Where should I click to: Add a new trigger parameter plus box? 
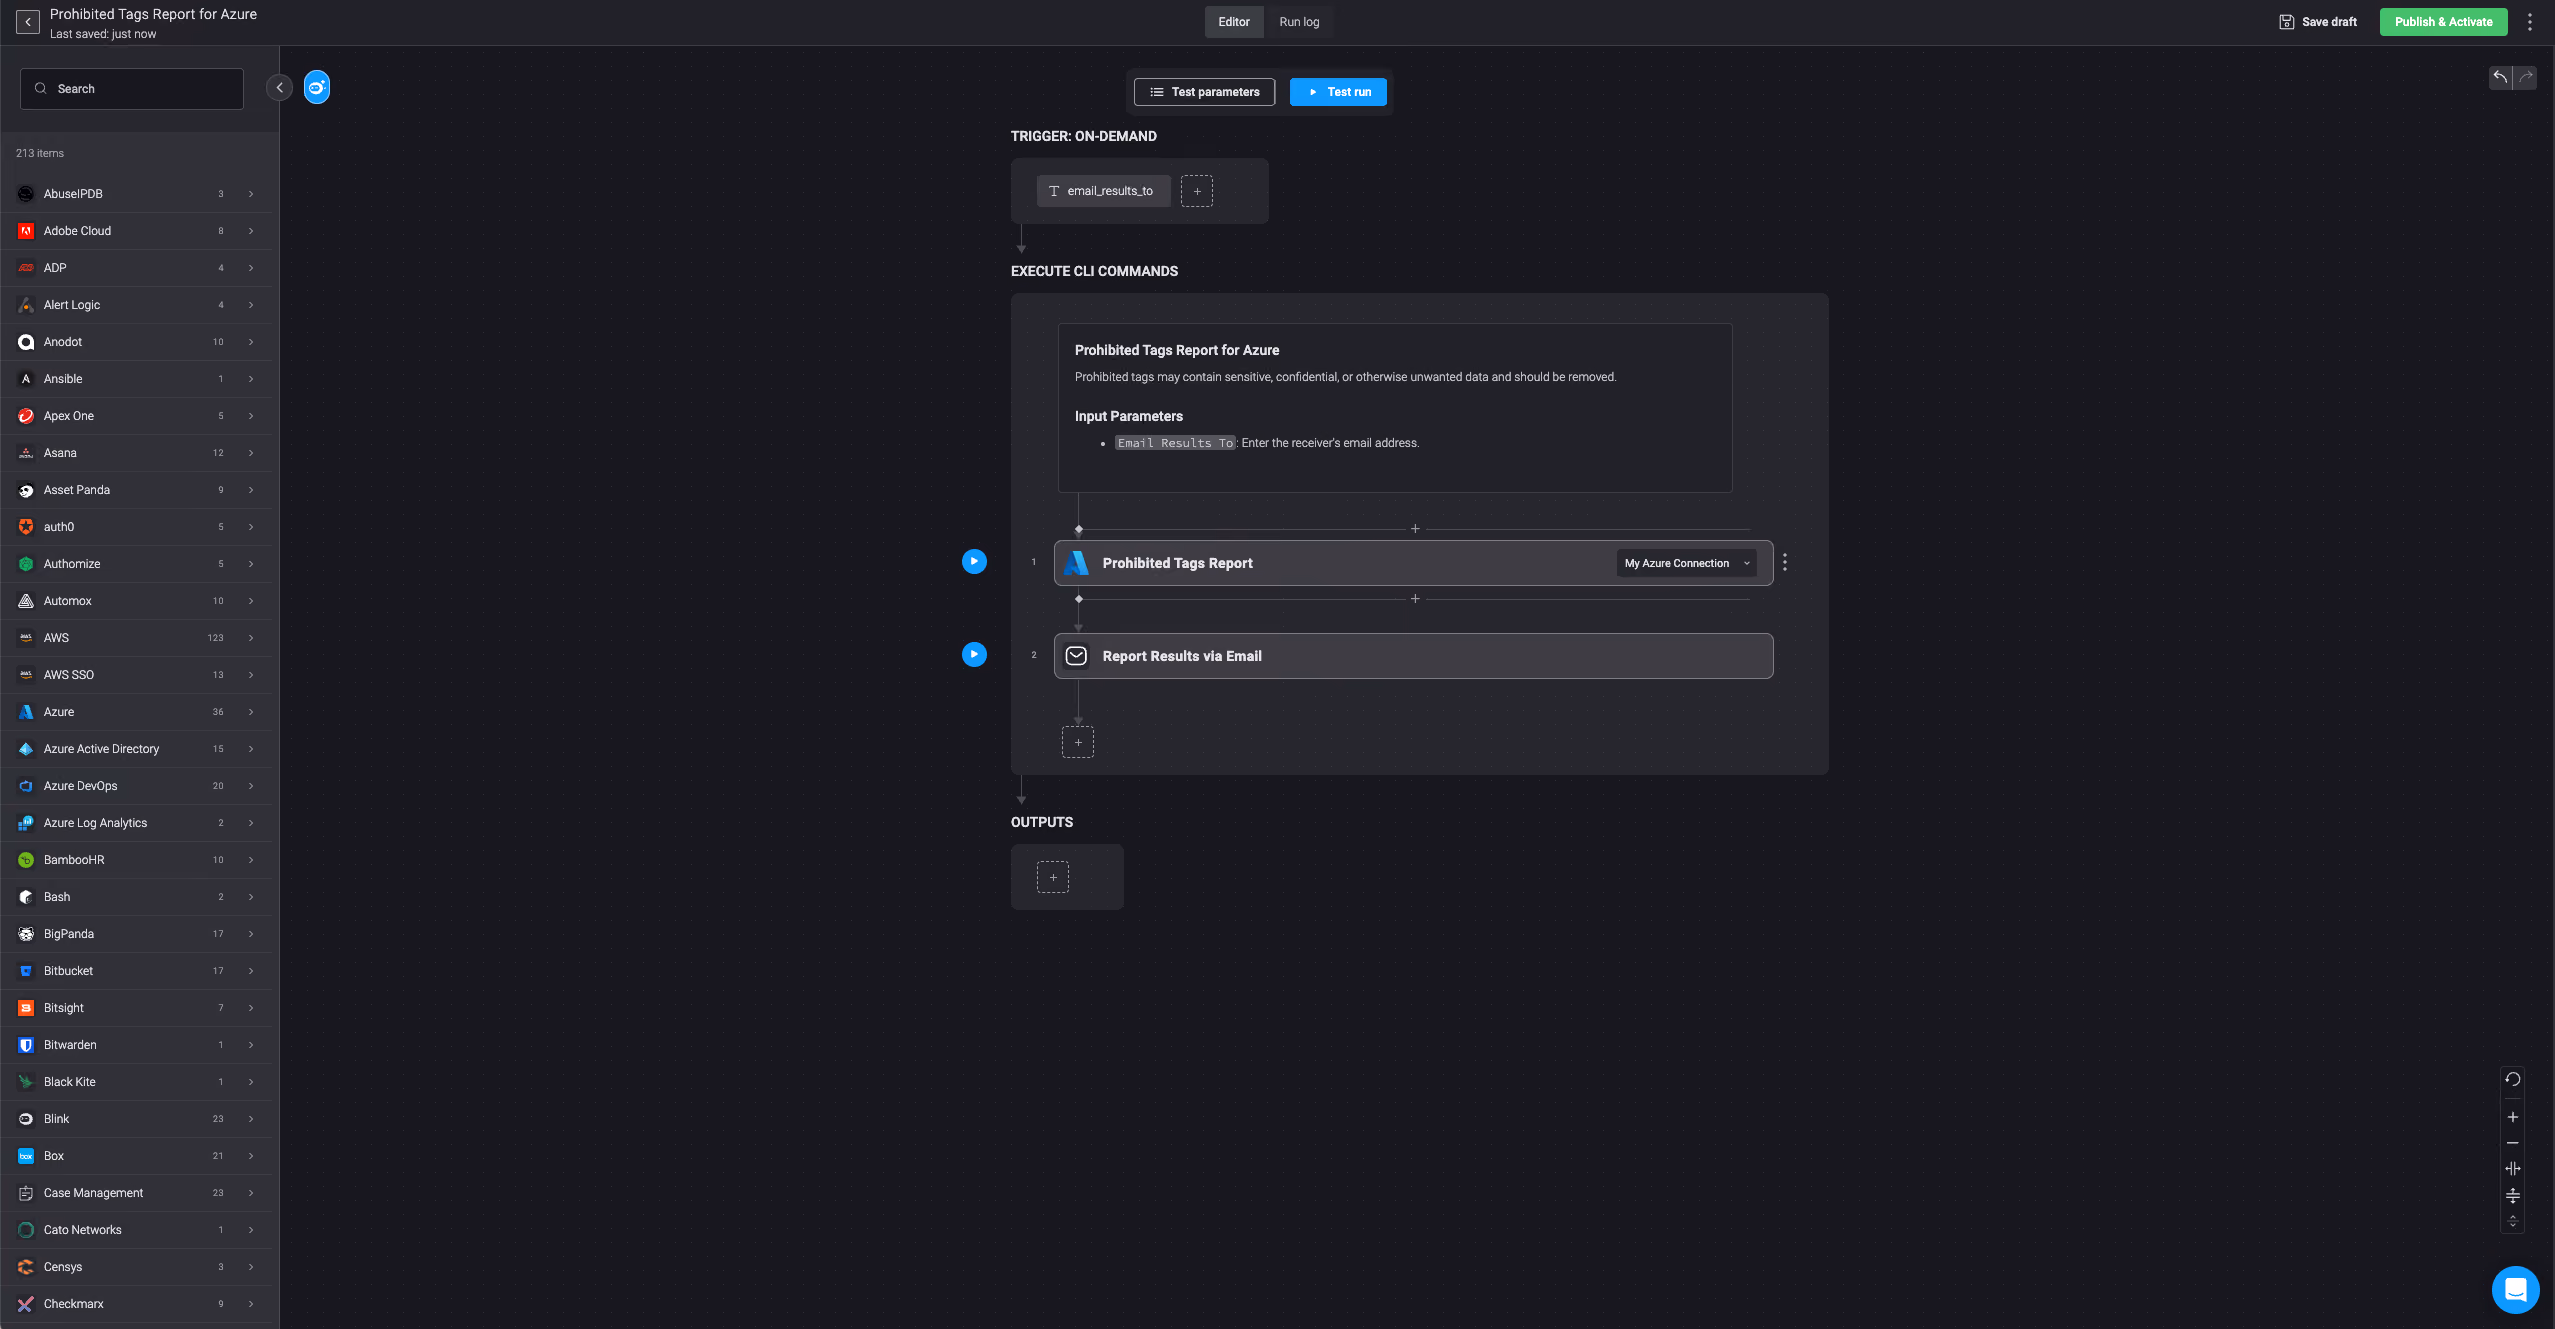1197,191
